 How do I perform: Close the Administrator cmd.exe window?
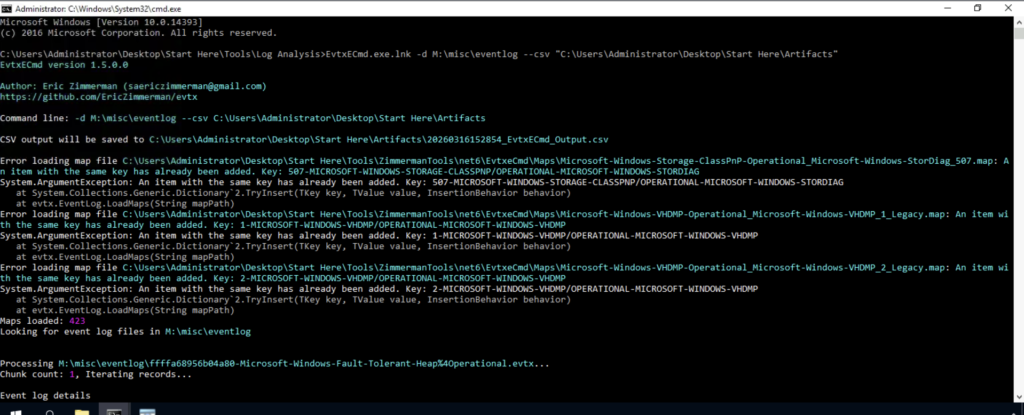point(1006,8)
